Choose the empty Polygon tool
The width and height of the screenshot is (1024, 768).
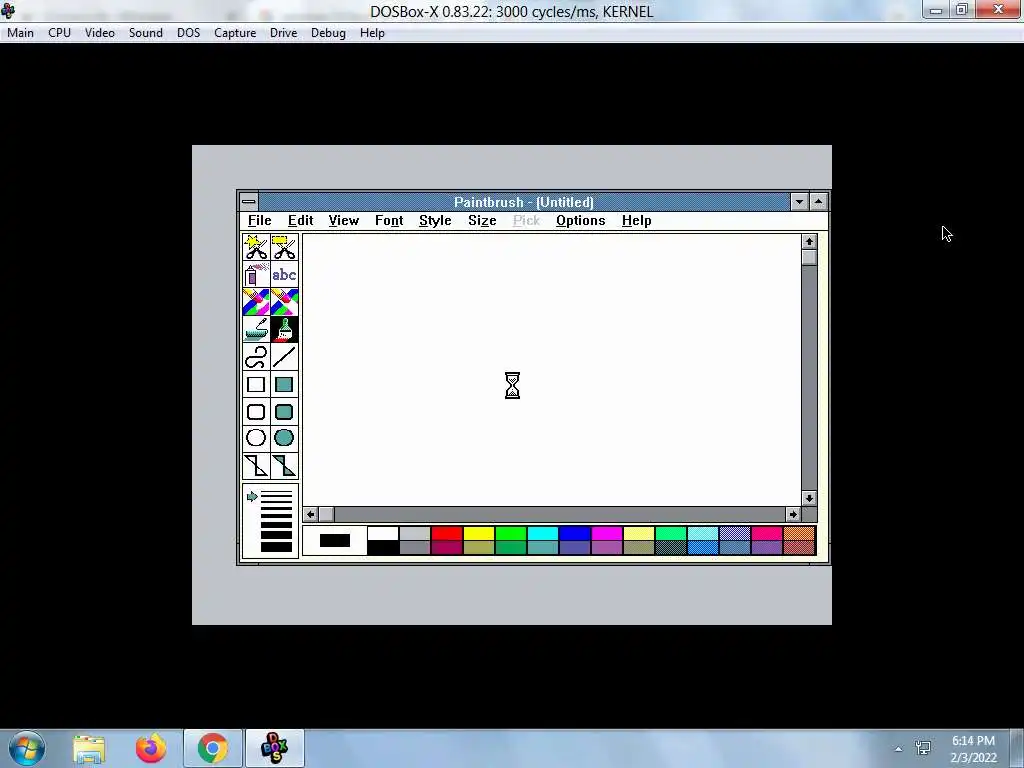tap(256, 466)
